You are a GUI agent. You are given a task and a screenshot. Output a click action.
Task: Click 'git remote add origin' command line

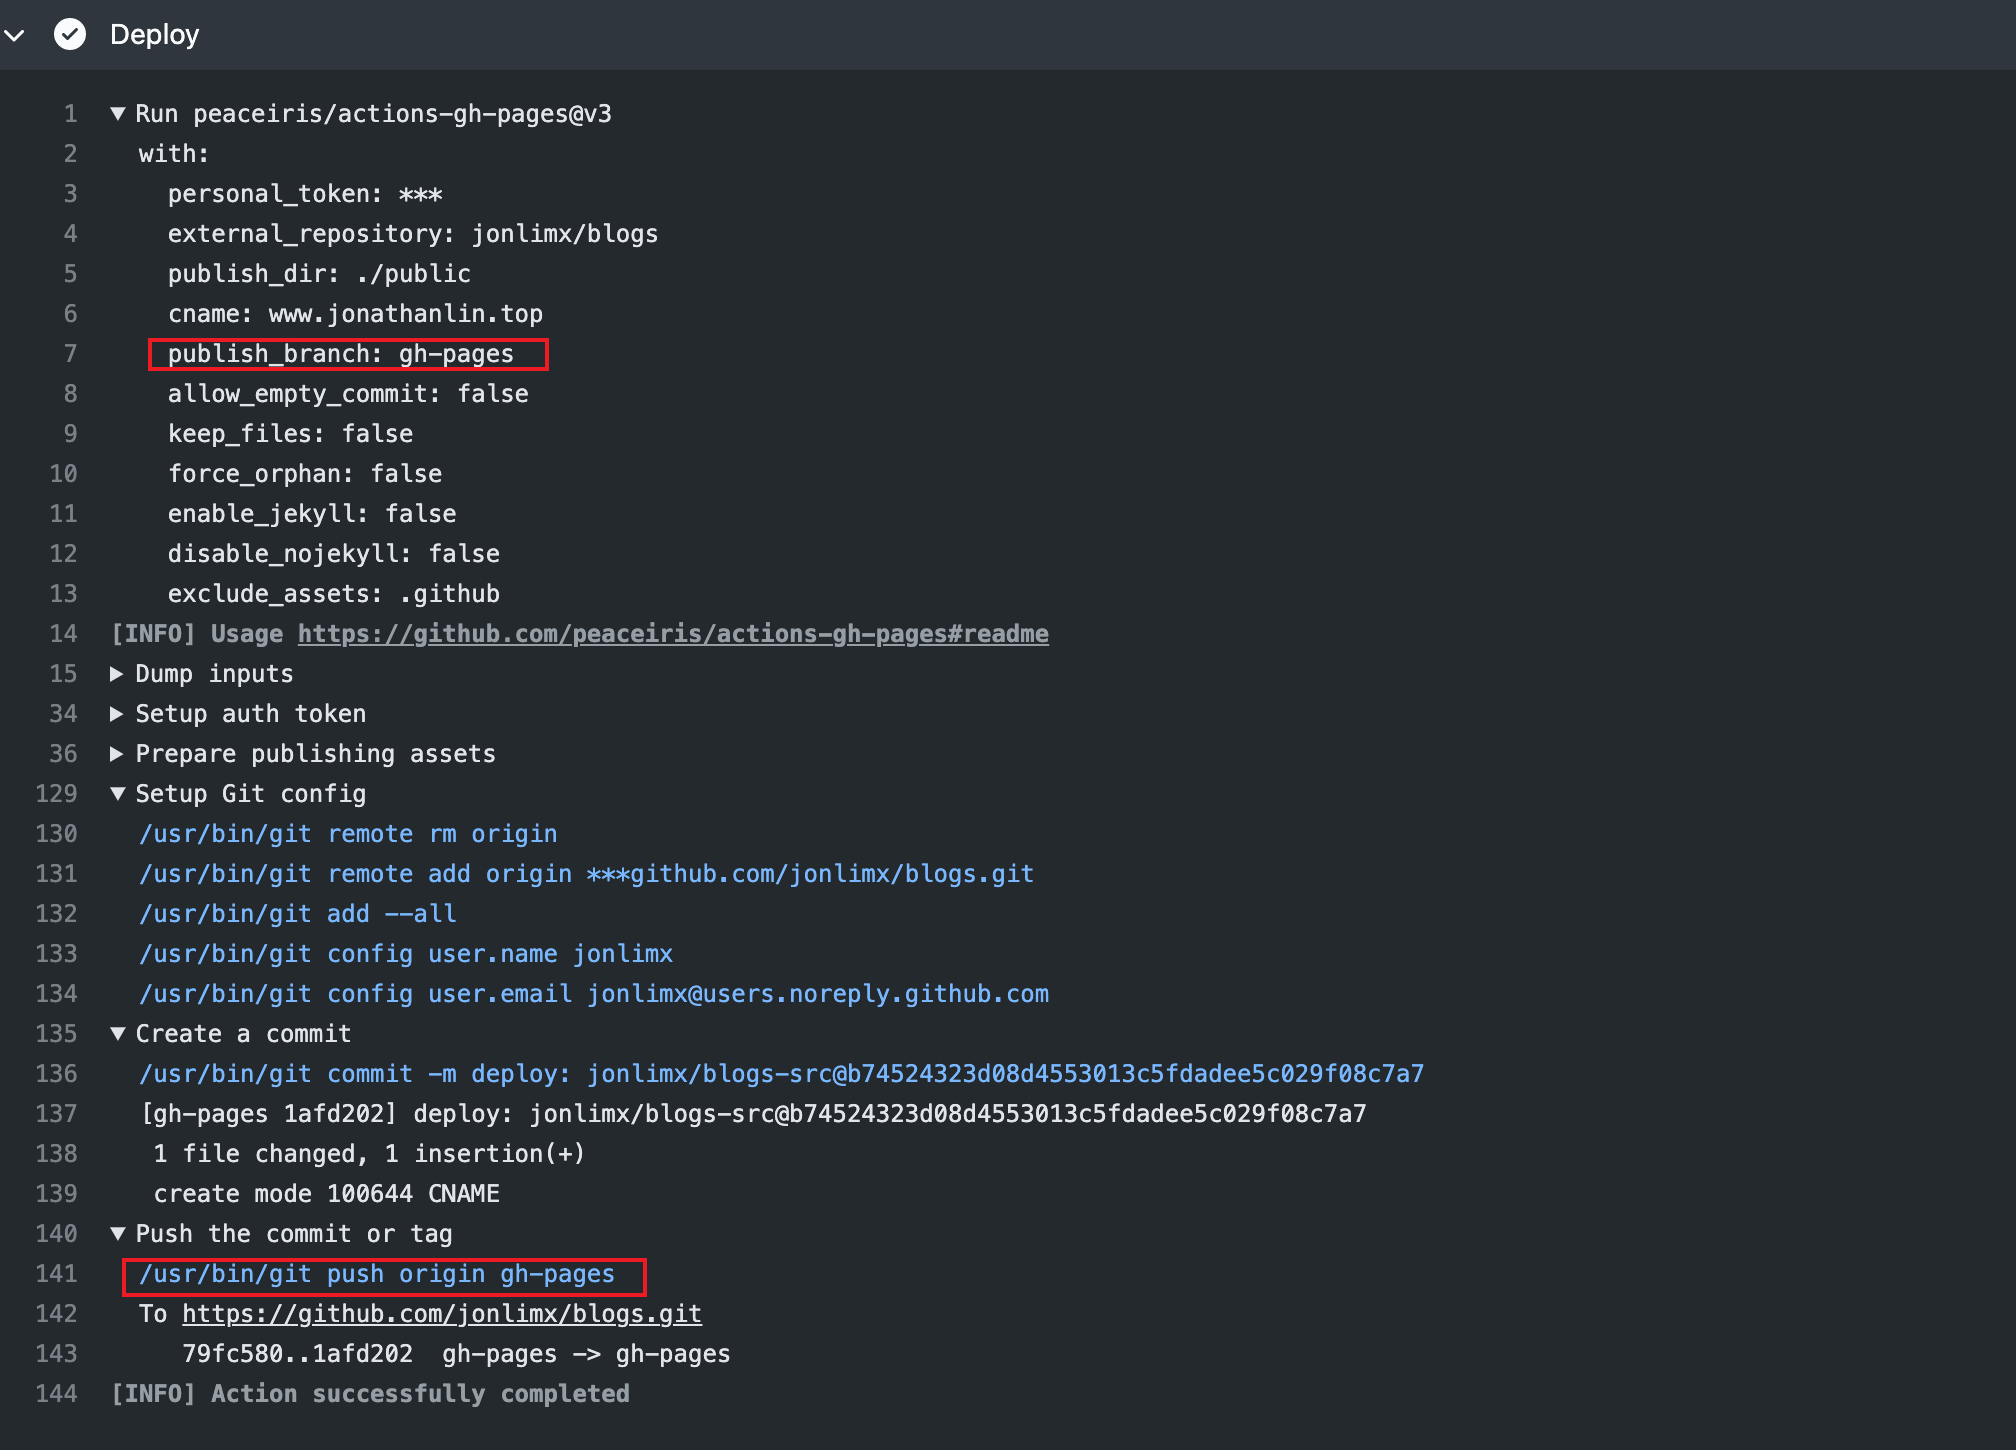coord(586,874)
